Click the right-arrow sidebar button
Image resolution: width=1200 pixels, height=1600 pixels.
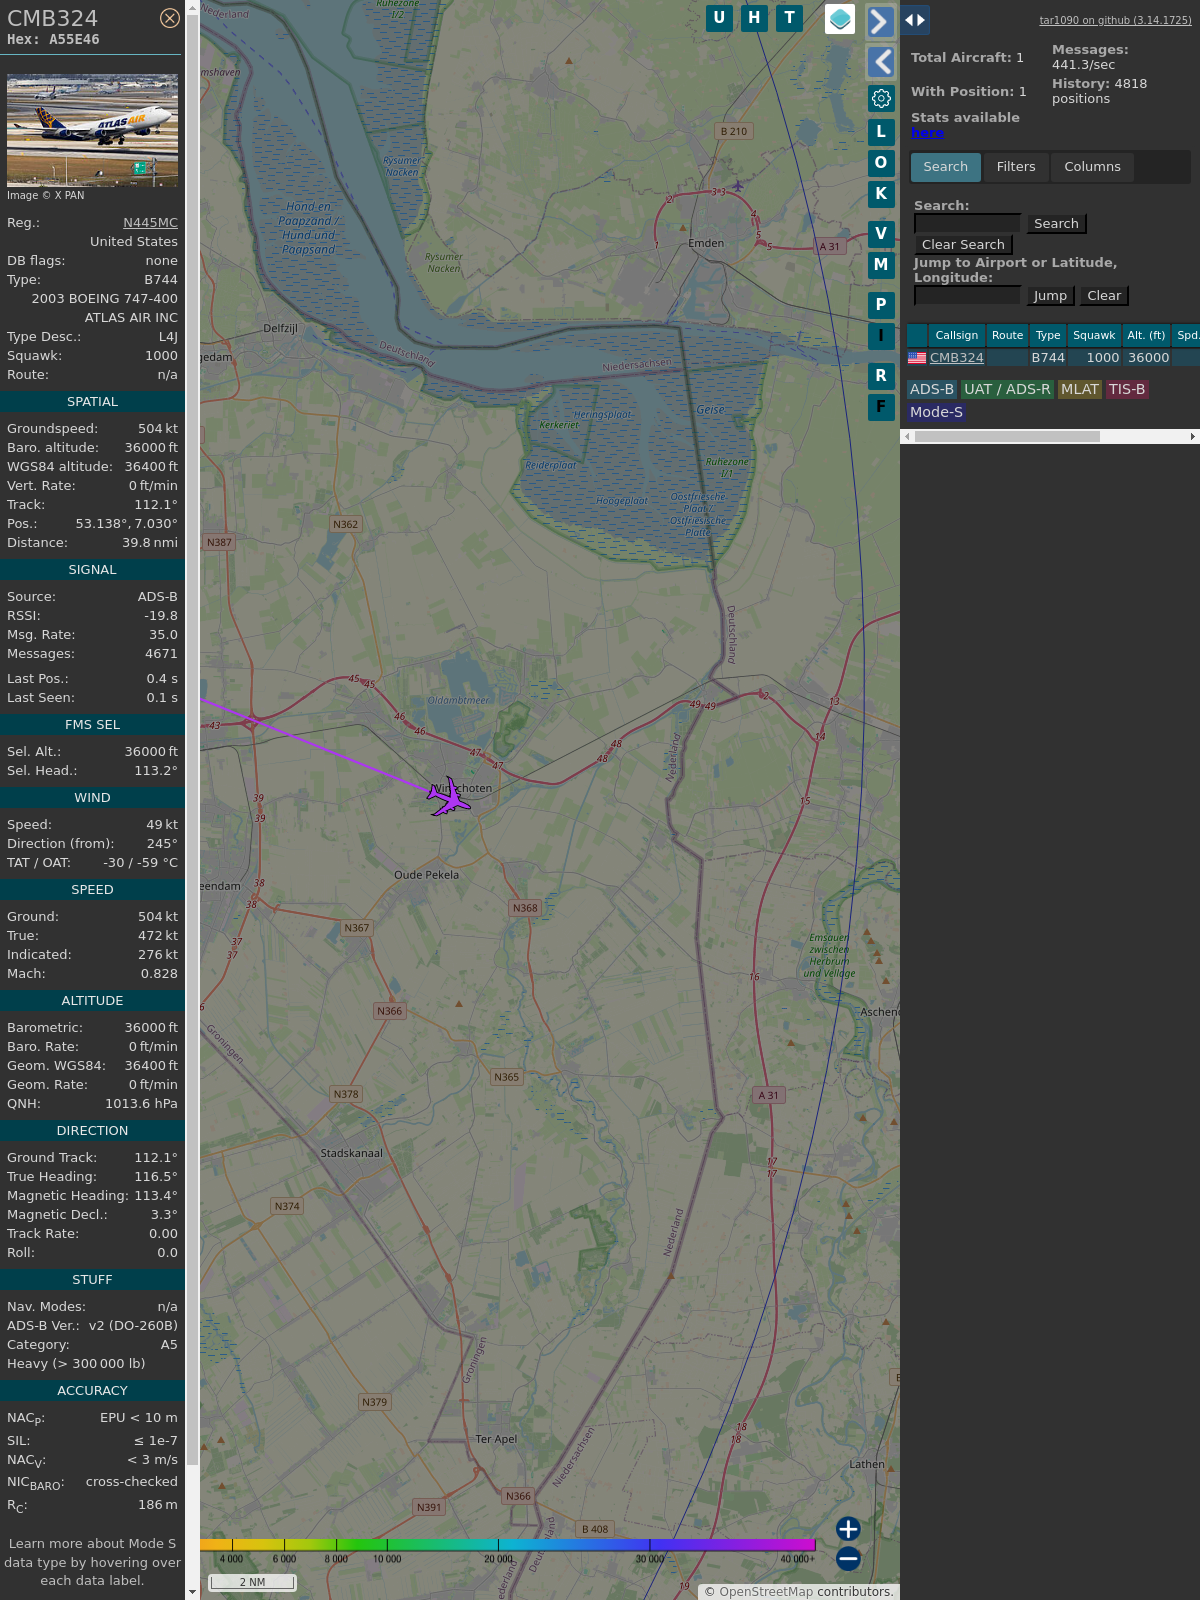pyautogui.click(x=880, y=22)
